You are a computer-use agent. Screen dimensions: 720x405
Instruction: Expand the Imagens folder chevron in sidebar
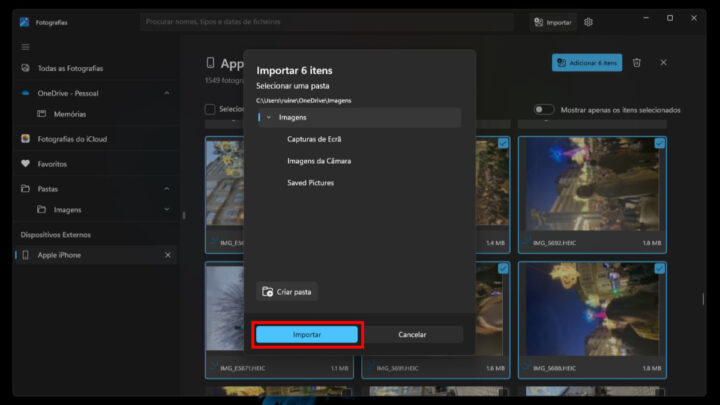point(167,210)
